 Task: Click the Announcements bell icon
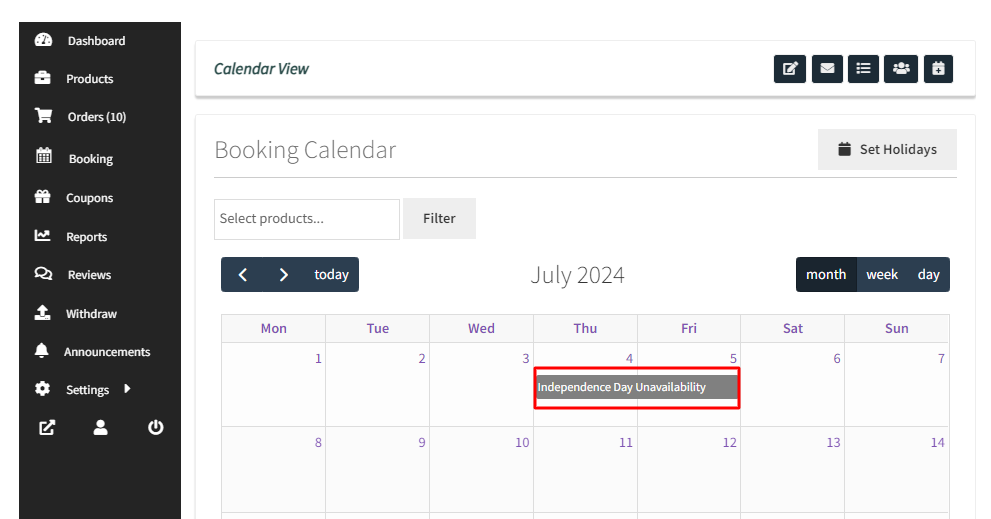(42, 350)
